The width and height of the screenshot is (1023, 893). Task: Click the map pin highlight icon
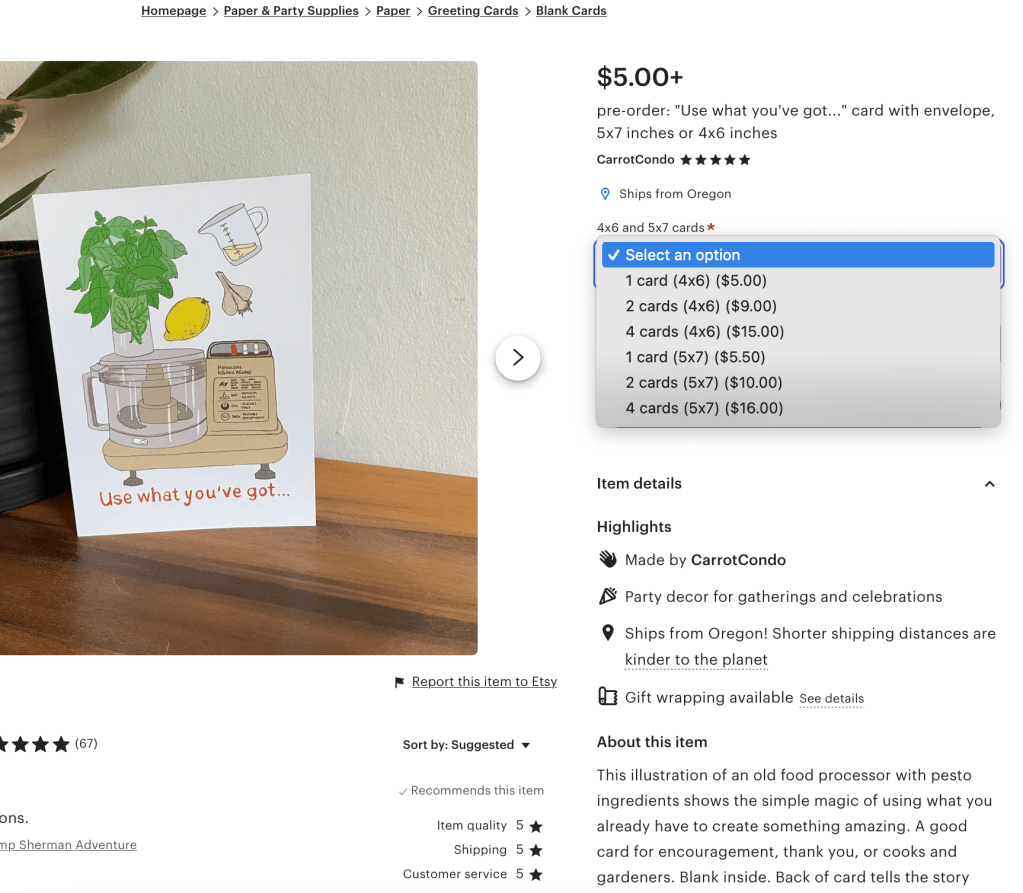607,634
